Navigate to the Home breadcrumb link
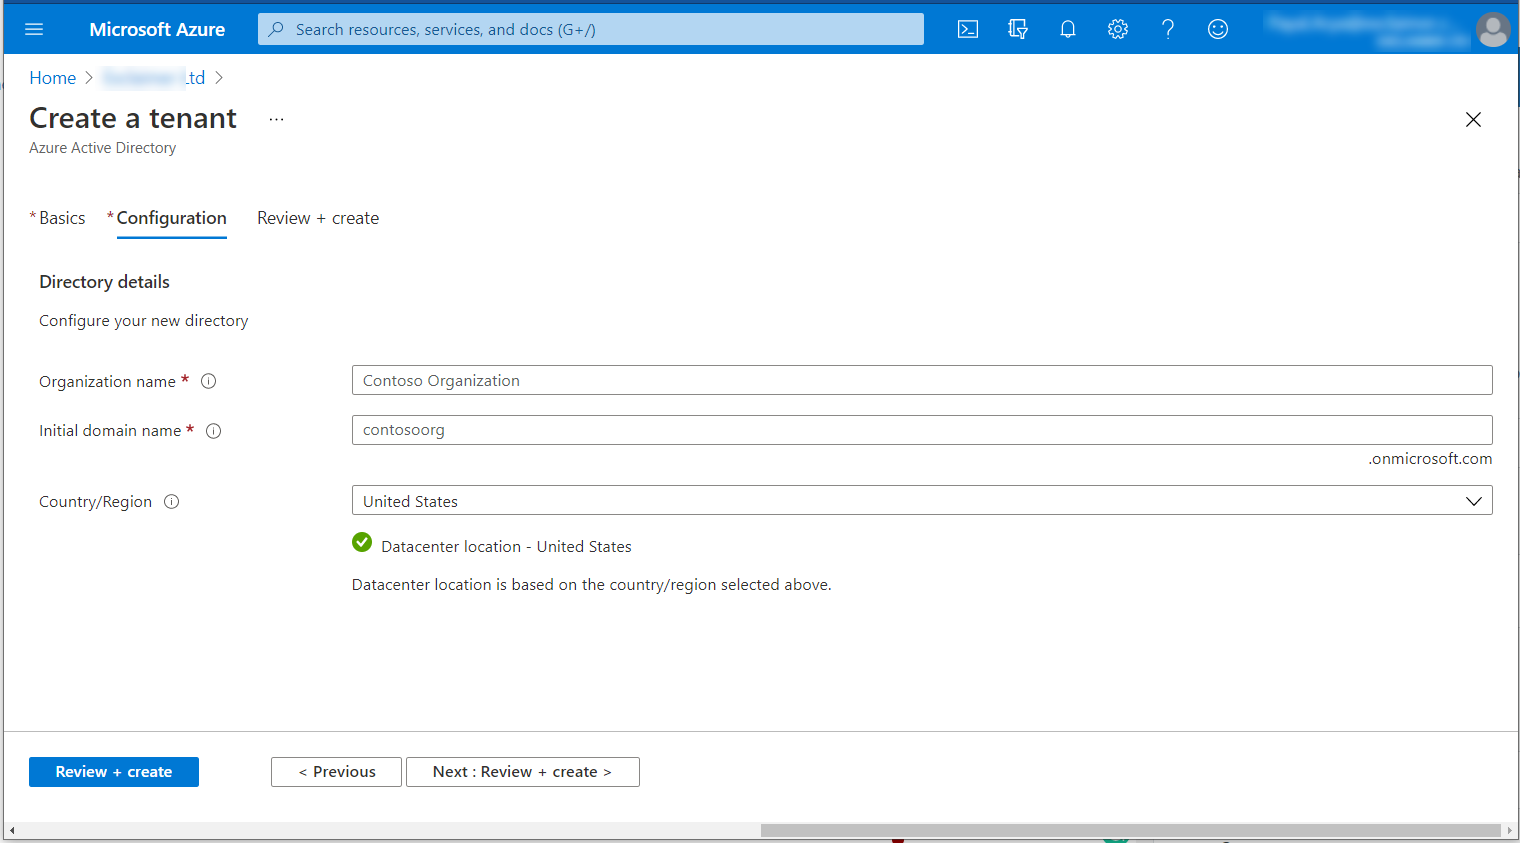This screenshot has width=1520, height=843. coord(52,78)
